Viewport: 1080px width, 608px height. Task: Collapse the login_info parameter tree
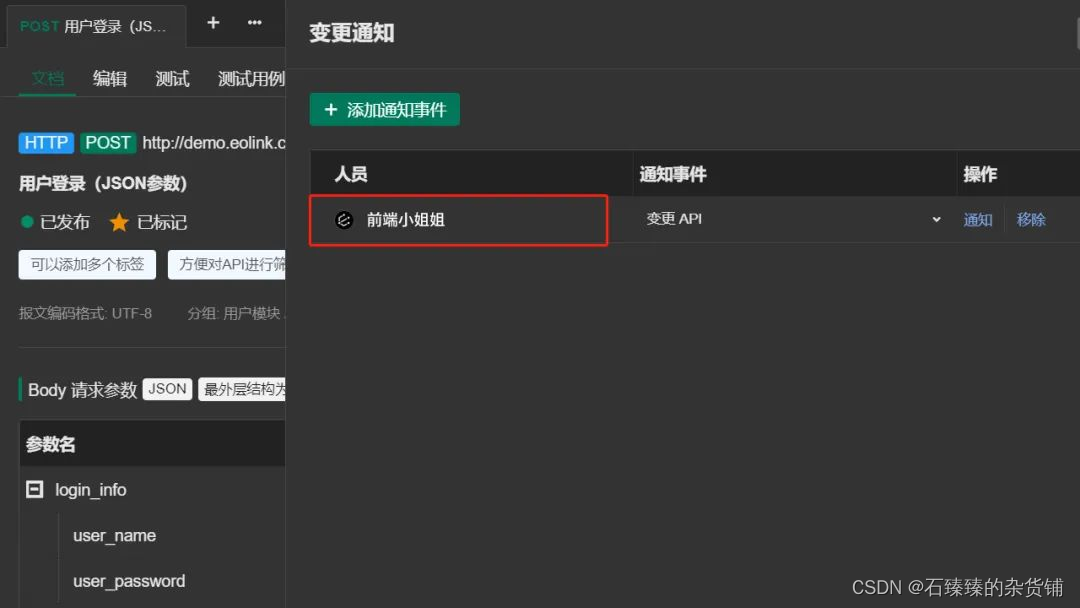tap(34, 489)
